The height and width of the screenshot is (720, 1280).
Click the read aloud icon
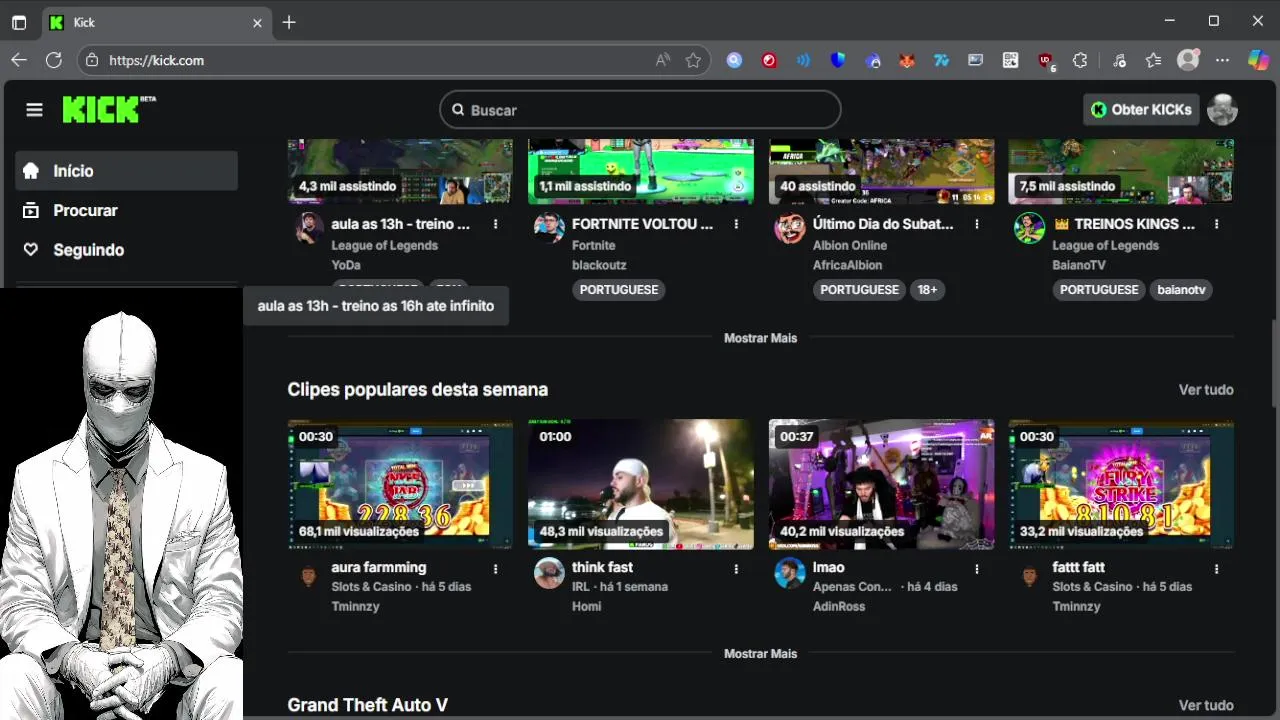663,60
